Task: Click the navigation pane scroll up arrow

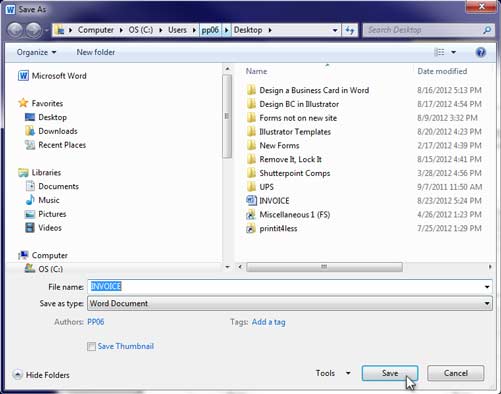Action: (227, 69)
